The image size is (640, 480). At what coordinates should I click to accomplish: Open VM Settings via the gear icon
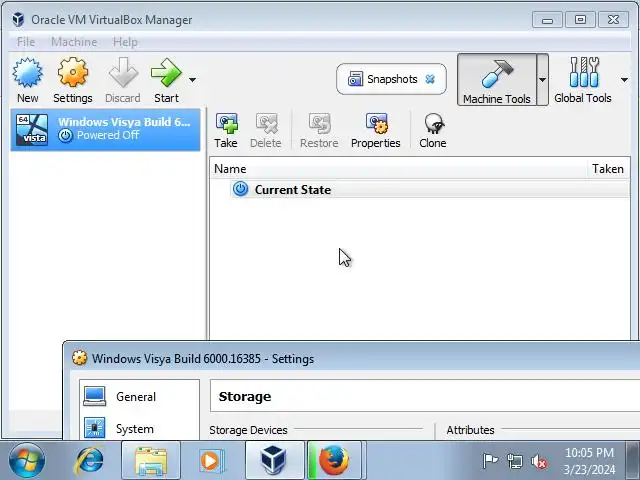(73, 73)
